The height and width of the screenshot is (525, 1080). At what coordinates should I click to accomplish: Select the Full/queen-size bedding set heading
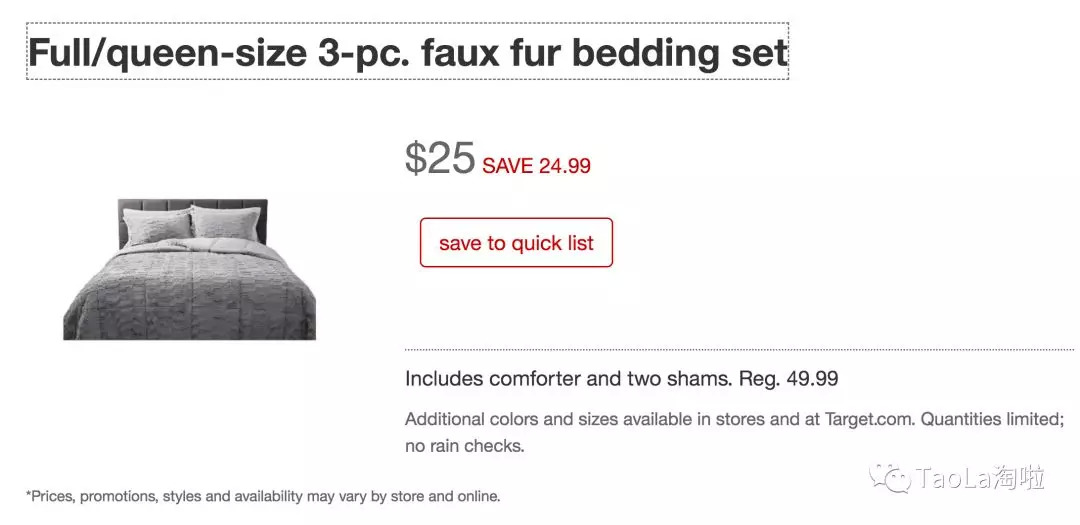(407, 52)
